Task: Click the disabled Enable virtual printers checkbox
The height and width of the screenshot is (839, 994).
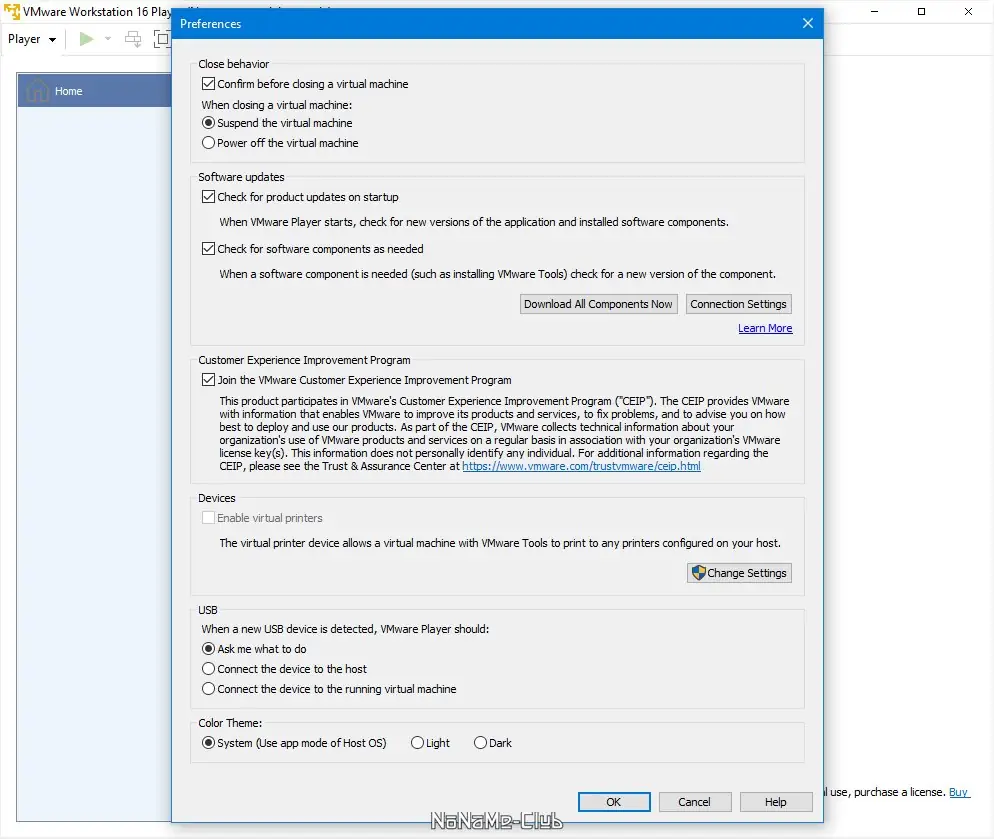Action: click(x=208, y=517)
